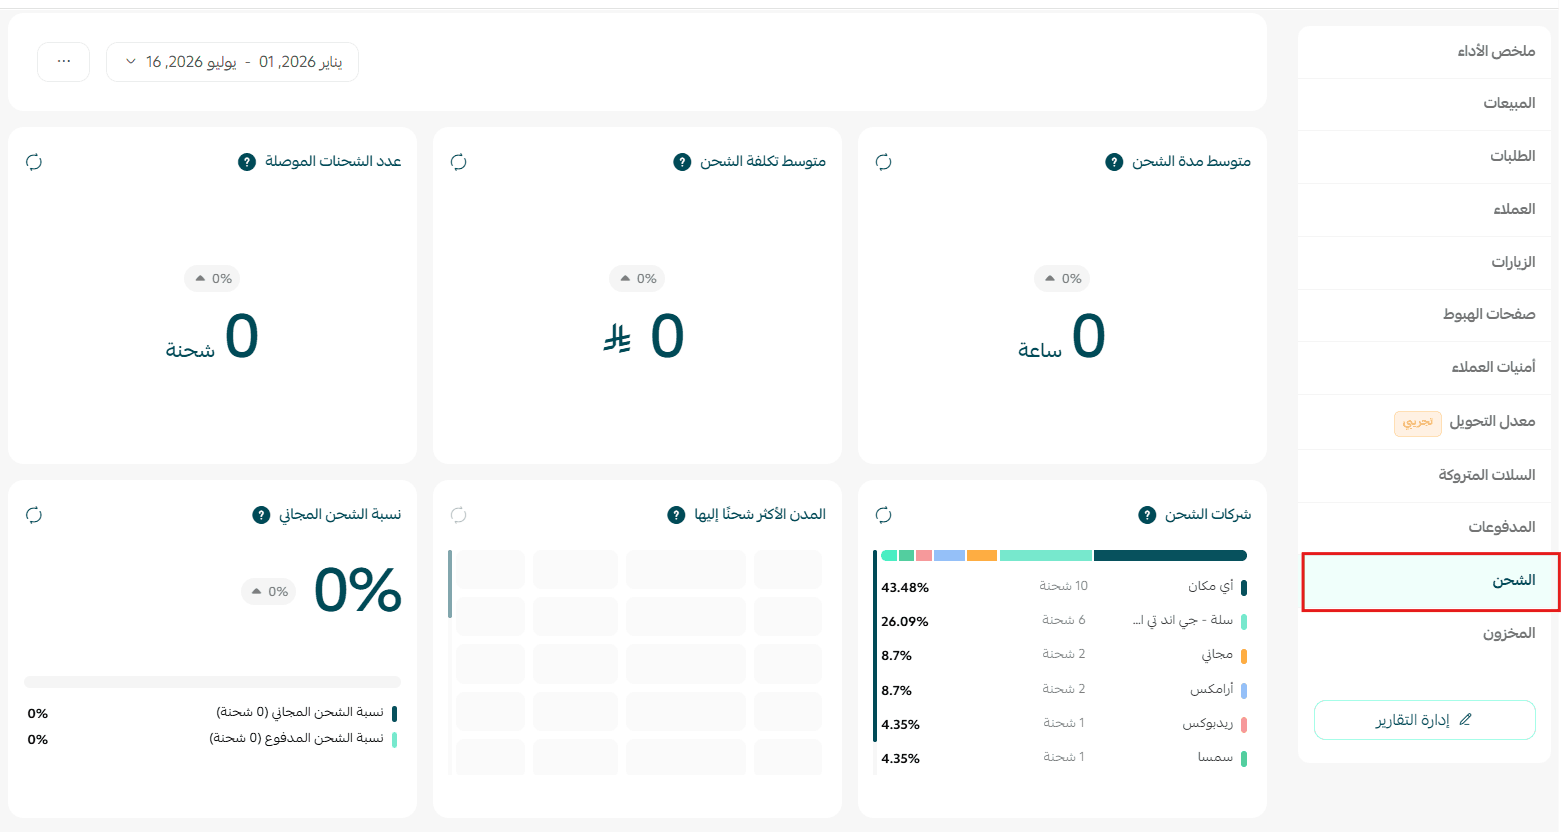Refresh the متوسط مدة الشحن card
Viewport: 1562px width, 832px height.
click(x=883, y=162)
